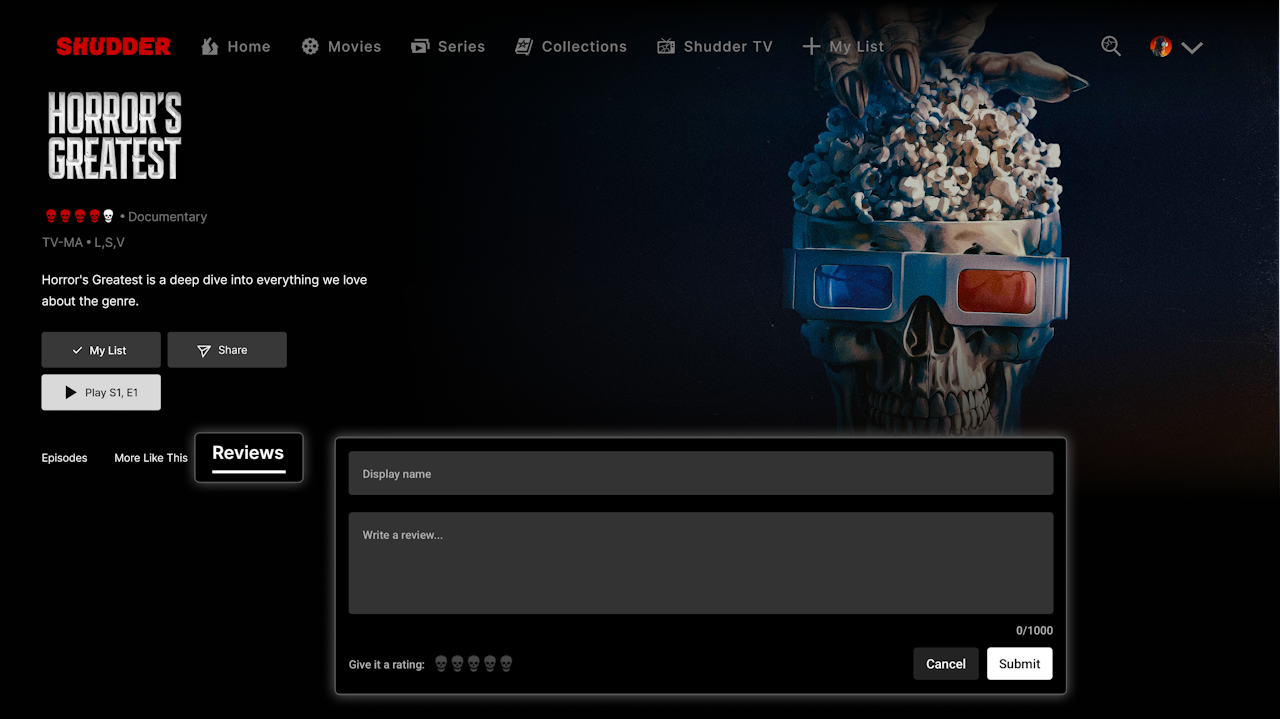Toggle the title's My List checkmark button
This screenshot has height=719, width=1280.
coord(101,350)
